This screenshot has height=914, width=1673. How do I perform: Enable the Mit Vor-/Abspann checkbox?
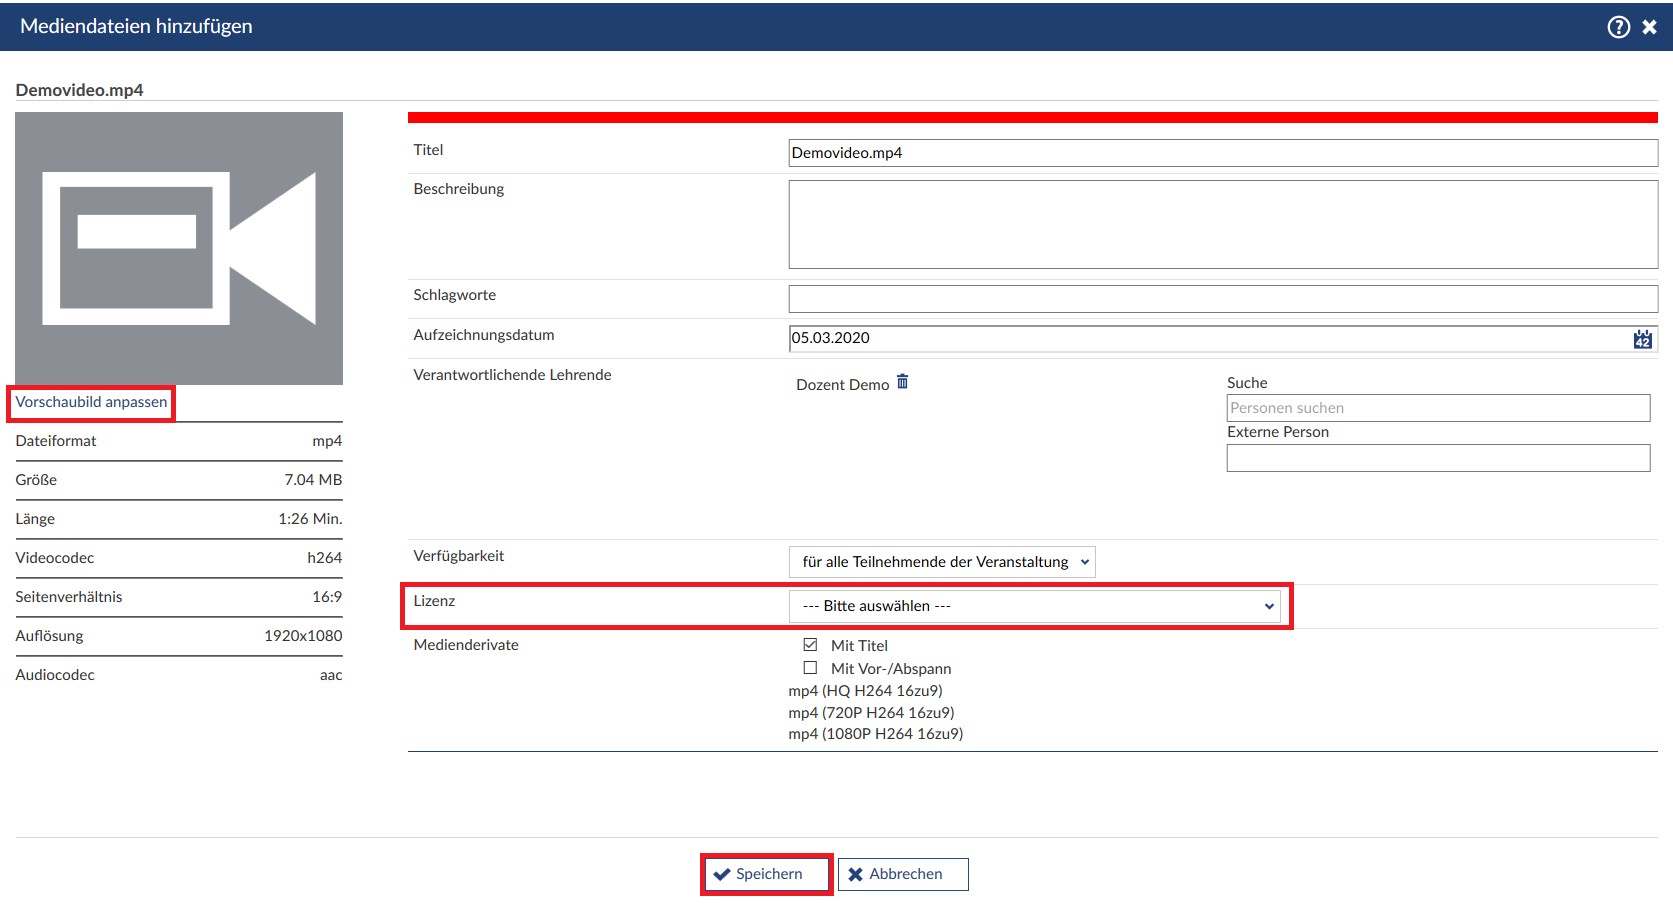tap(810, 668)
